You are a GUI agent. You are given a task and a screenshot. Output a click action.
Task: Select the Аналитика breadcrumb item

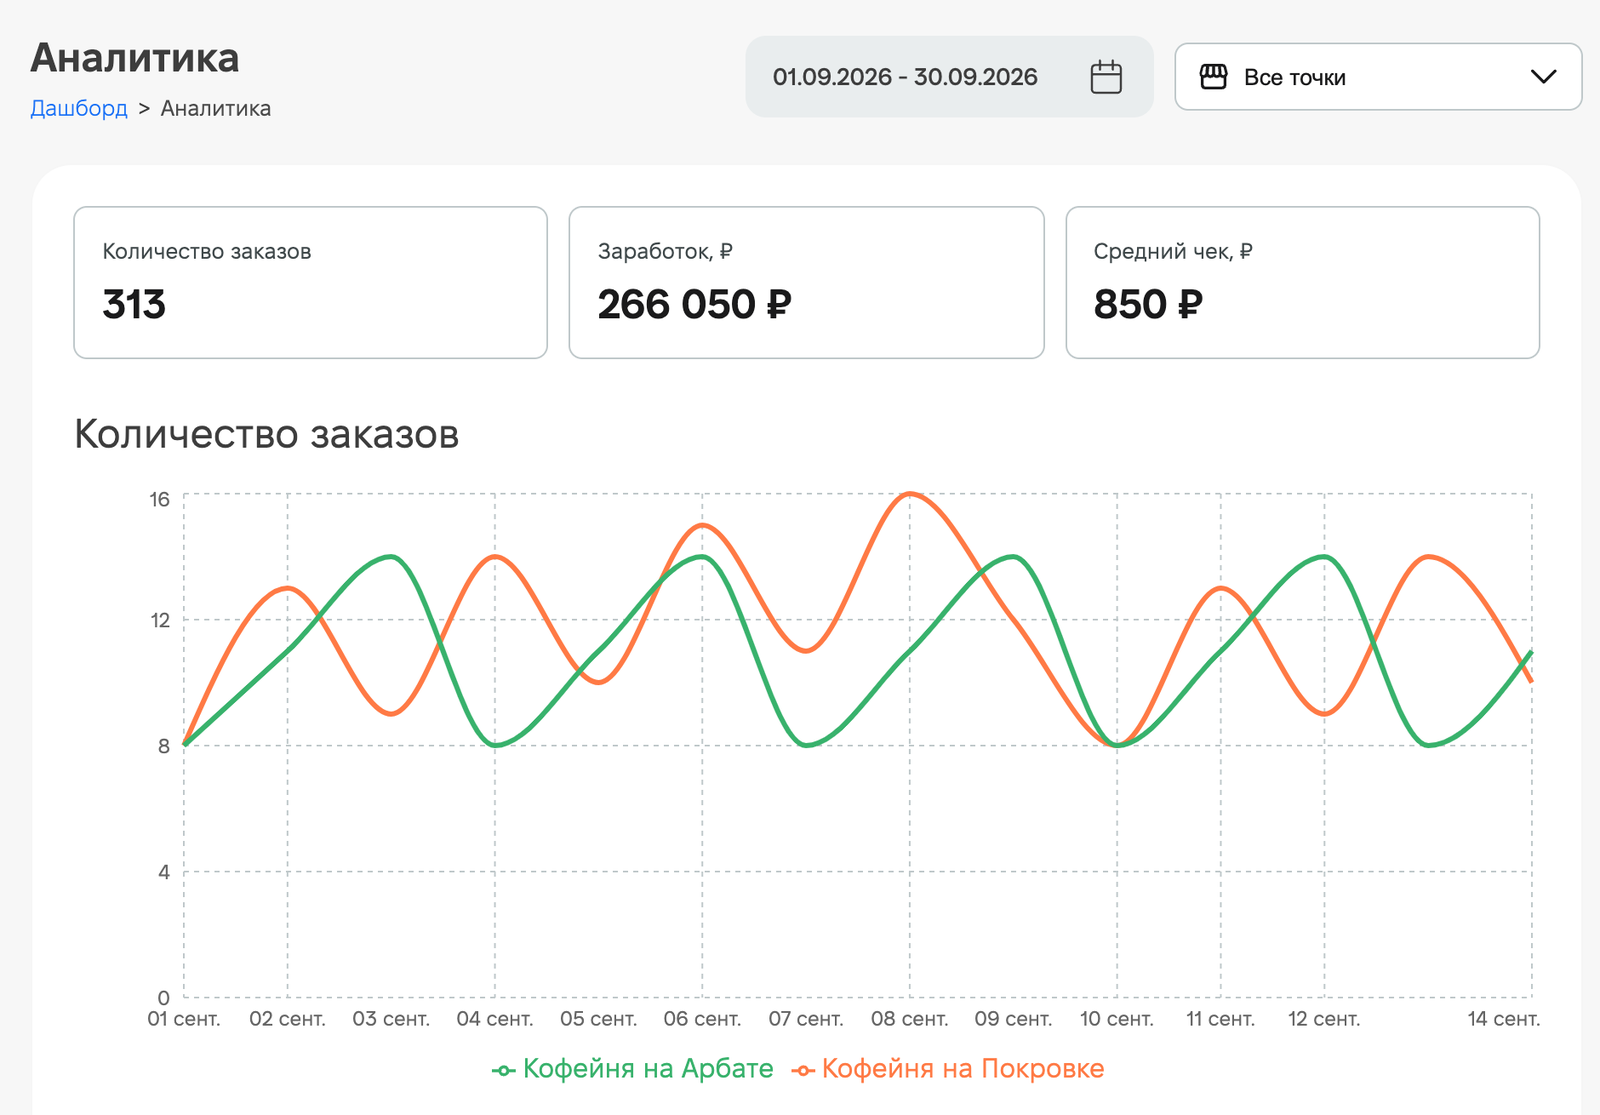pyautogui.click(x=216, y=108)
